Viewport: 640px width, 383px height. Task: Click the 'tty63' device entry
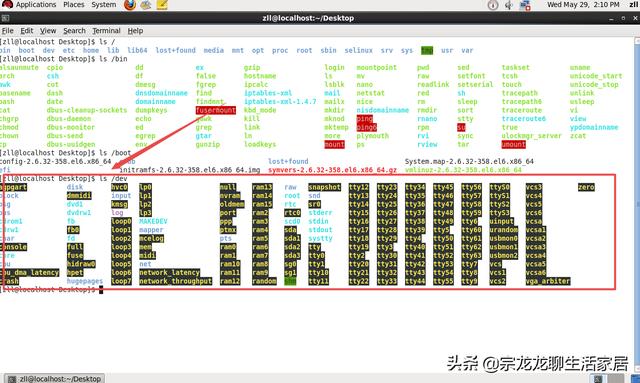coord(471,256)
